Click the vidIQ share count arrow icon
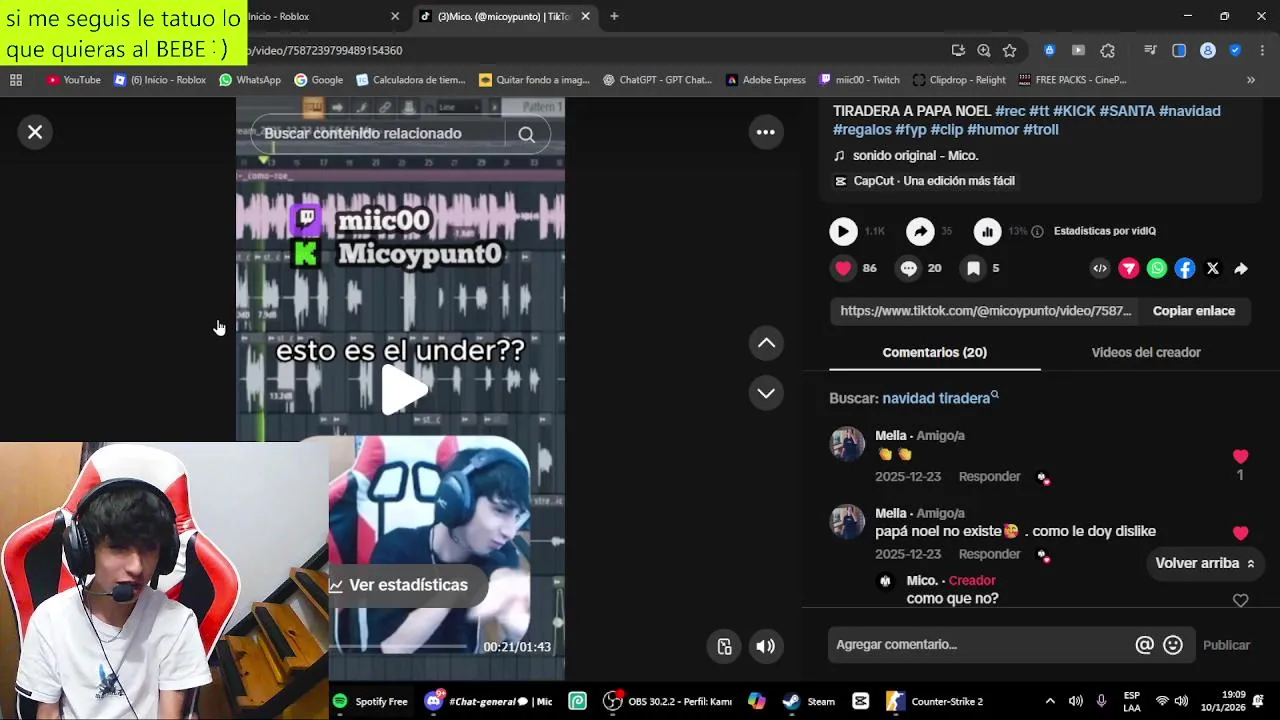Image resolution: width=1280 pixels, height=720 pixels. (x=920, y=231)
